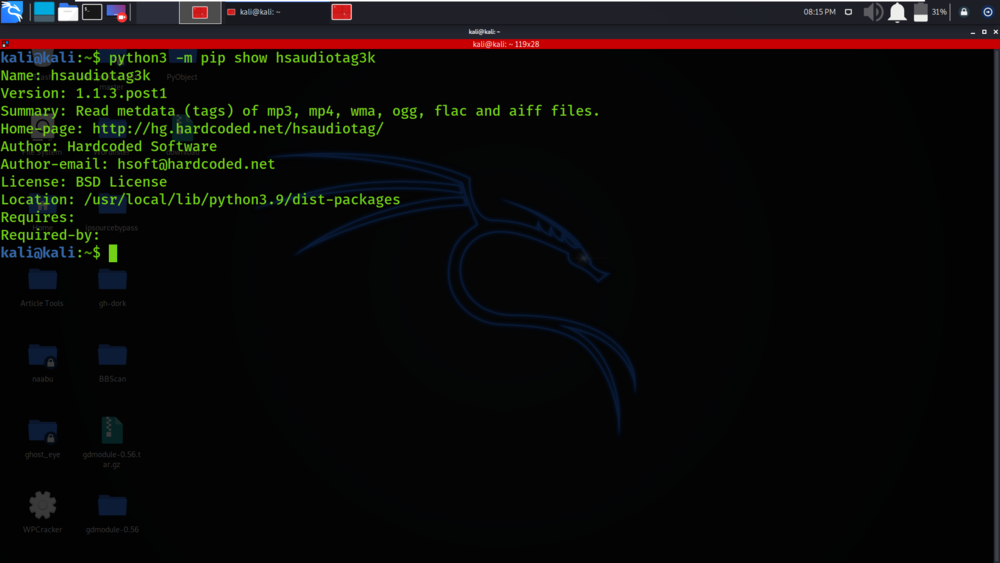1000x563 pixels.
Task: Click the 31% battery percentage label
Action: click(x=939, y=12)
